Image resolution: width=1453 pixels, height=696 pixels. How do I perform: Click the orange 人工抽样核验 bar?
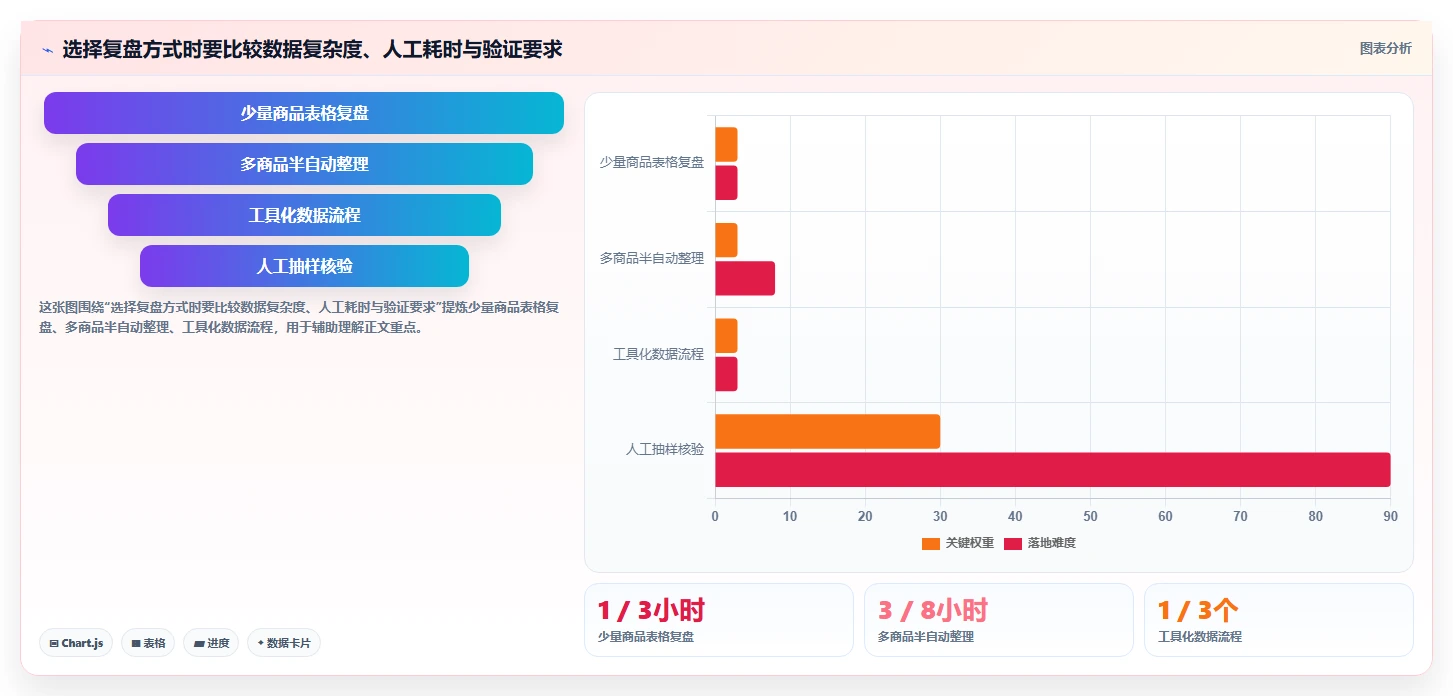tap(827, 431)
